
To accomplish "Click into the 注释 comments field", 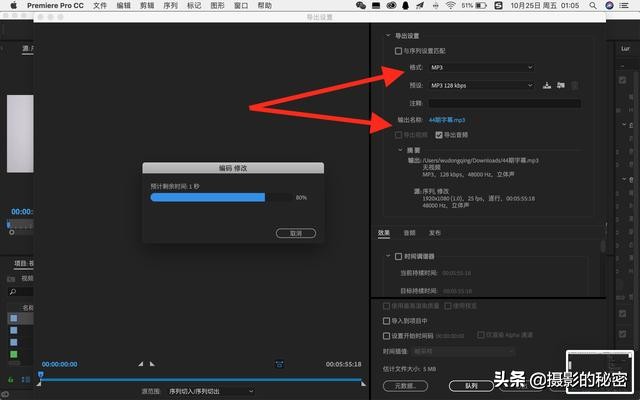I will coord(504,103).
